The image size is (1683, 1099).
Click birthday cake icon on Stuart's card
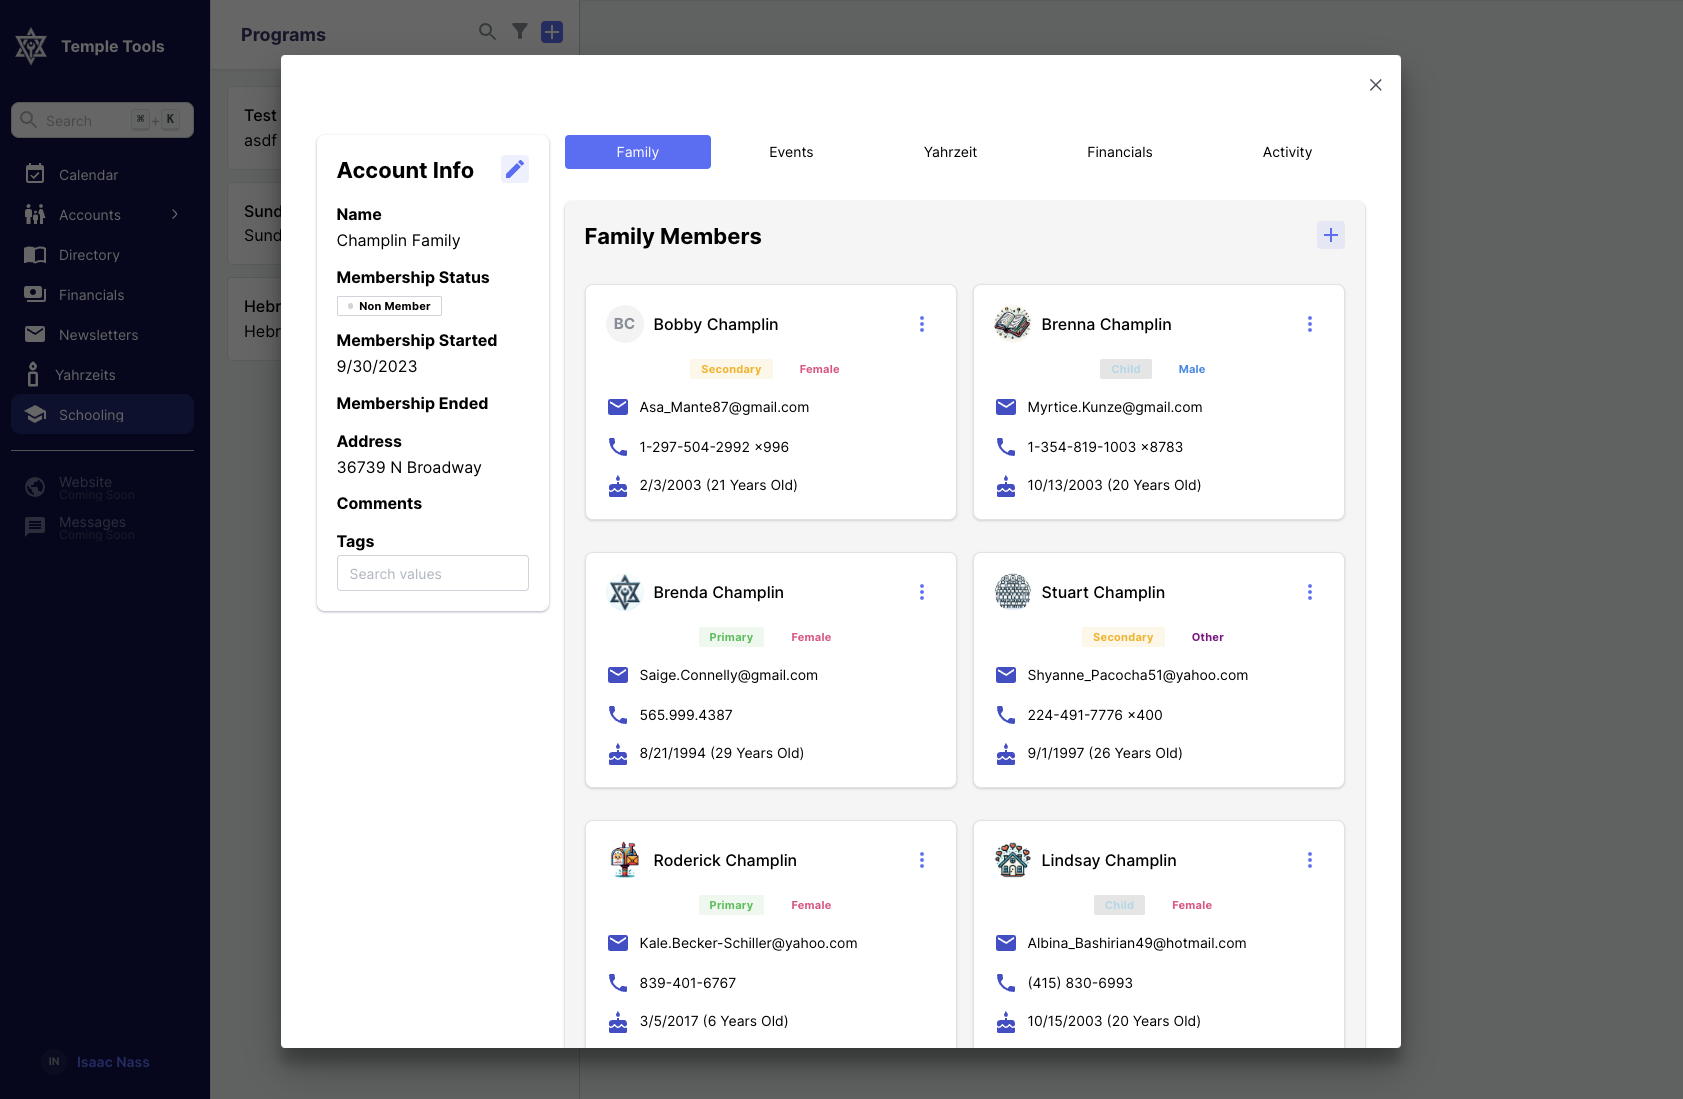click(x=1006, y=753)
